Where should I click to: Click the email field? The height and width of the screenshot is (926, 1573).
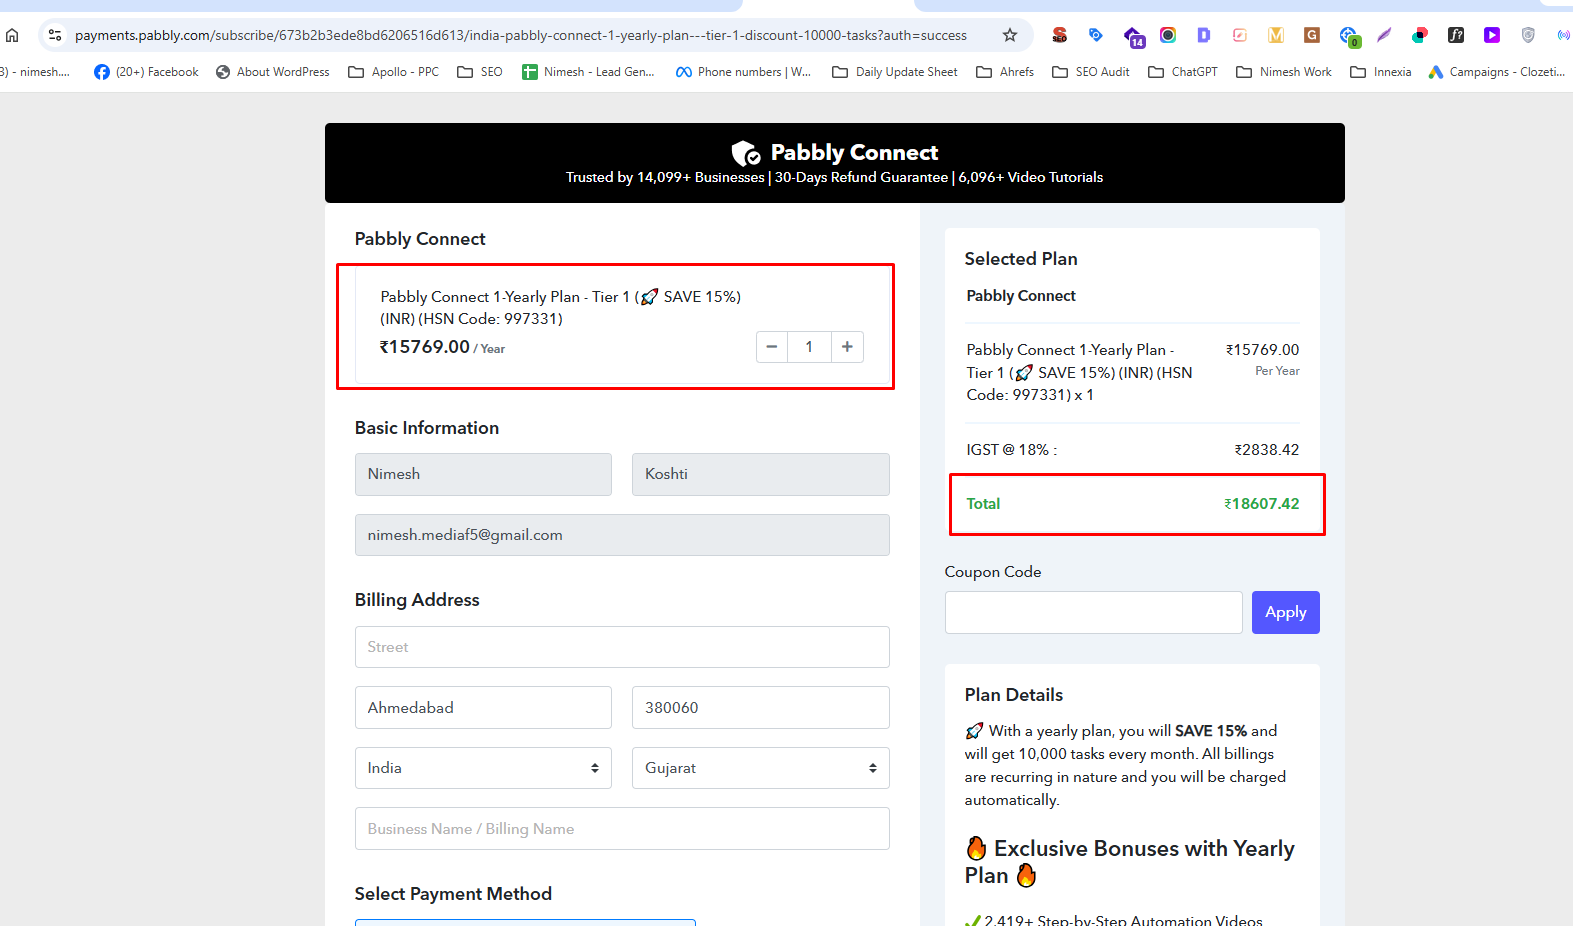(622, 535)
